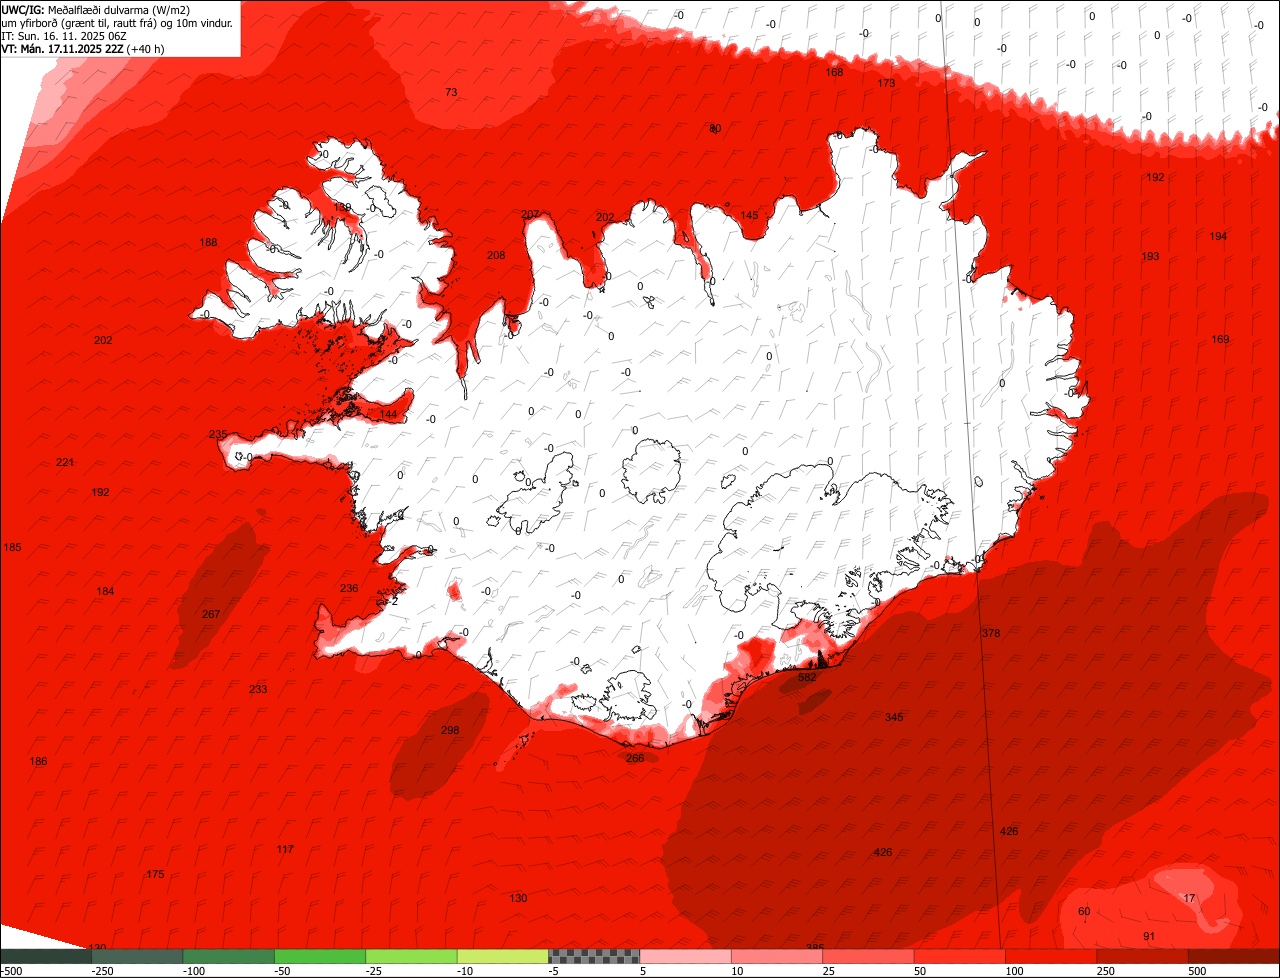Pick the flux value 298
The width and height of the screenshot is (1280, 978).
pyautogui.click(x=450, y=730)
